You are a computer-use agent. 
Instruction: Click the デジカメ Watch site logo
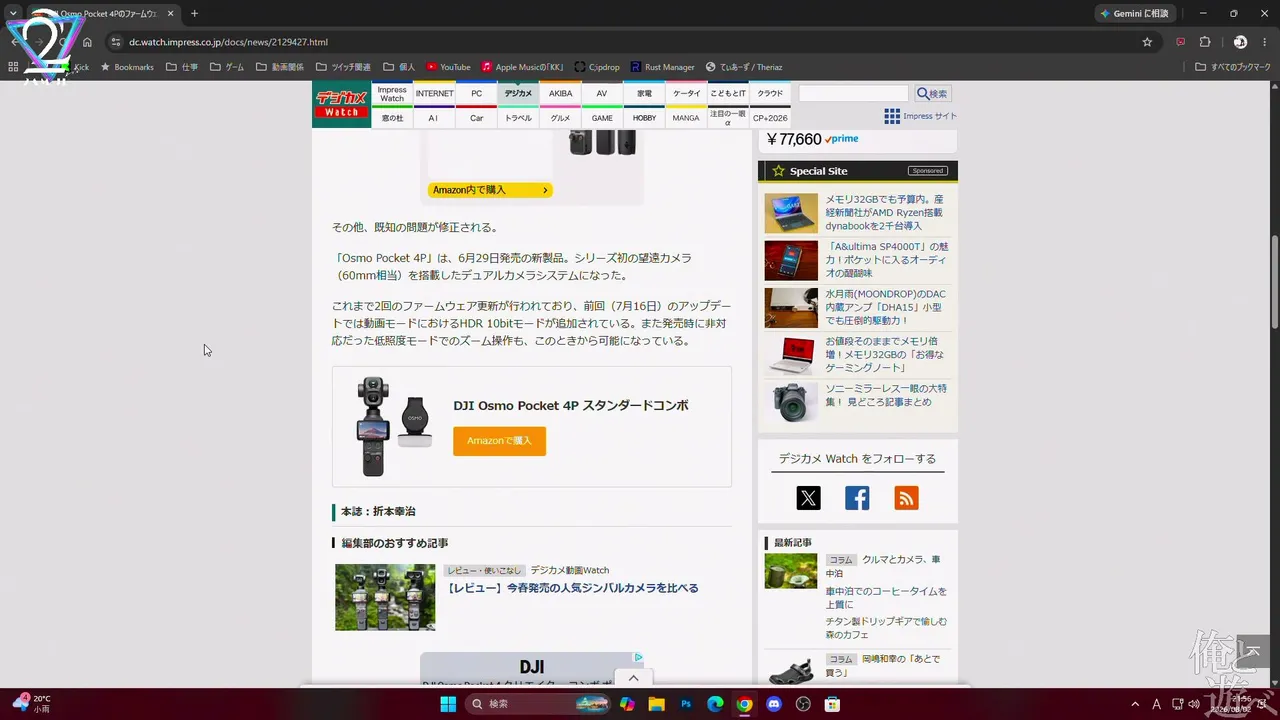(x=341, y=104)
